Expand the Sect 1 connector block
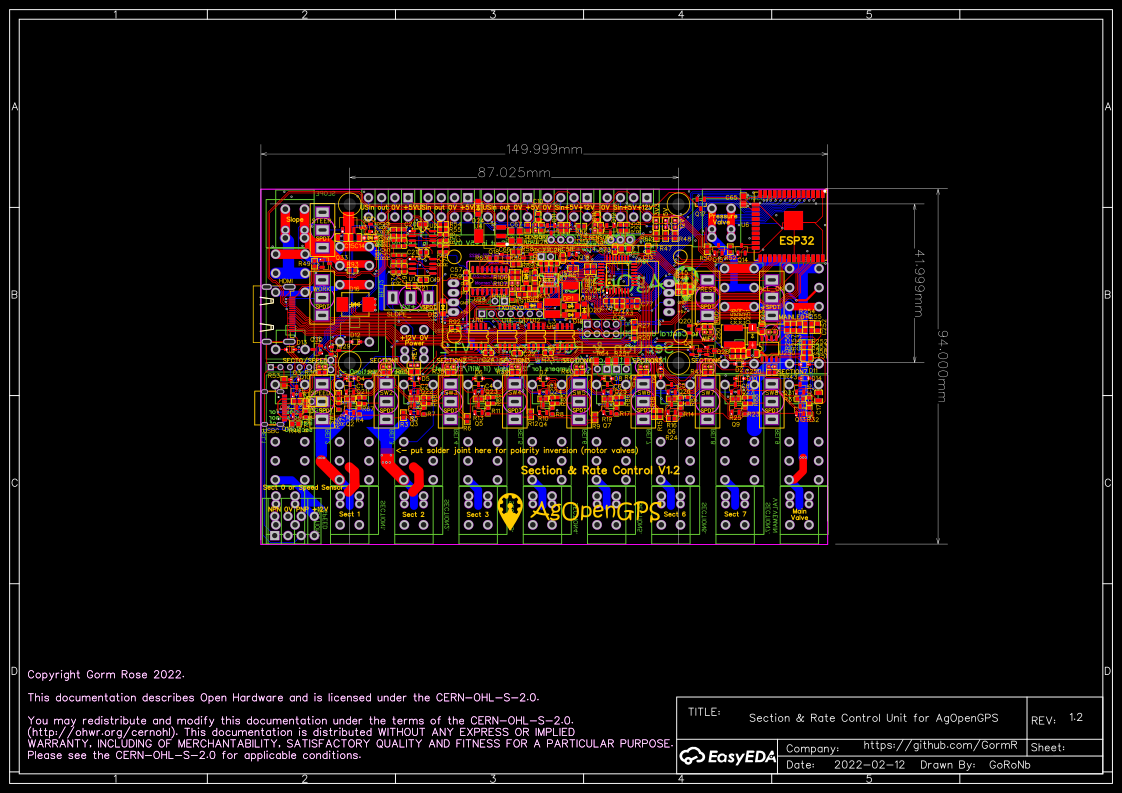The image size is (1122, 793). click(350, 514)
